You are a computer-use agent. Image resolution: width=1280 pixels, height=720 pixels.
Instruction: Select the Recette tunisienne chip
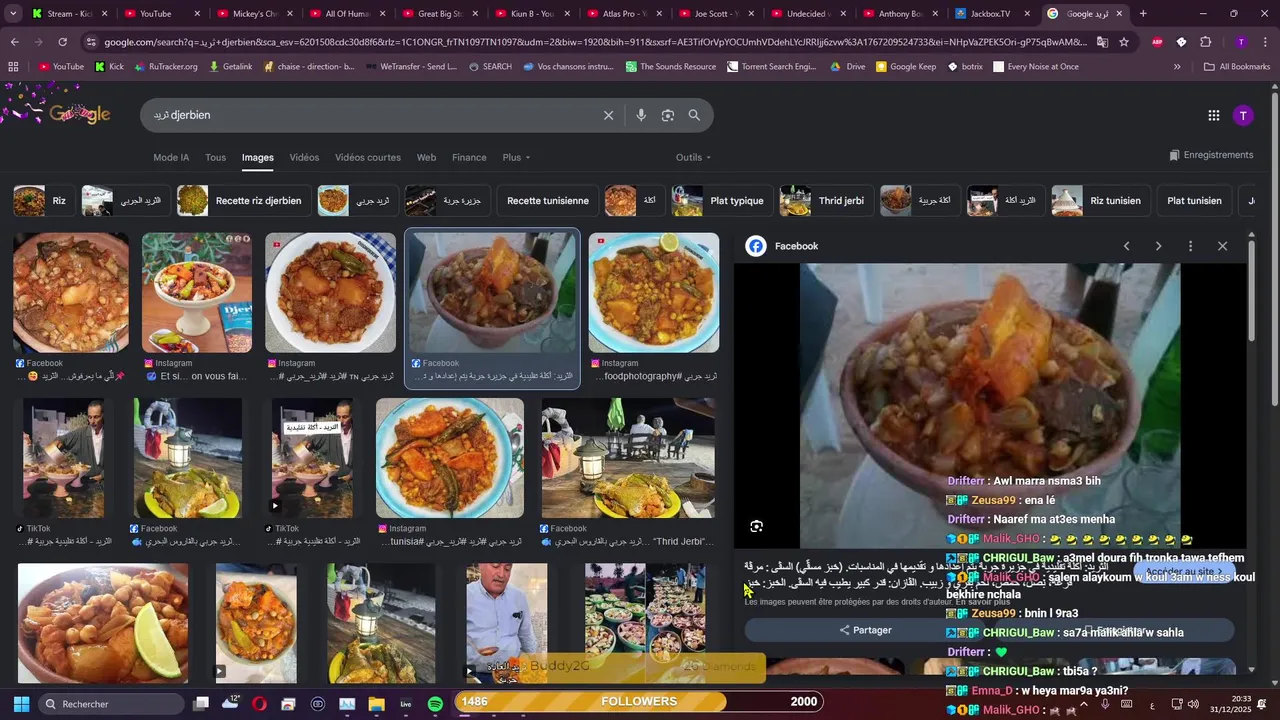[548, 201]
